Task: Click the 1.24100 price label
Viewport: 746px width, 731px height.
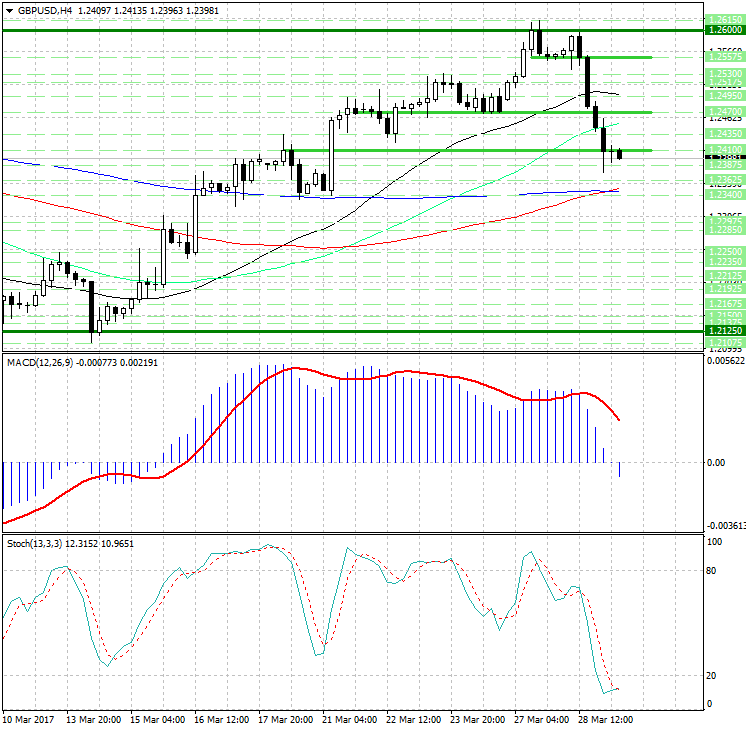Action: [725, 150]
